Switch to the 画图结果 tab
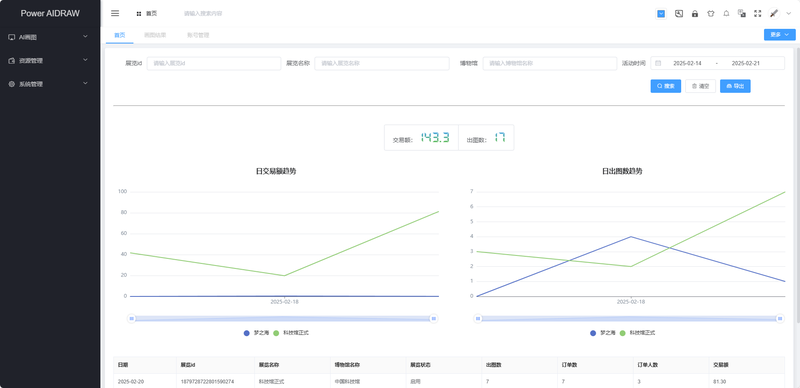This screenshot has height=388, width=800. 155,35
